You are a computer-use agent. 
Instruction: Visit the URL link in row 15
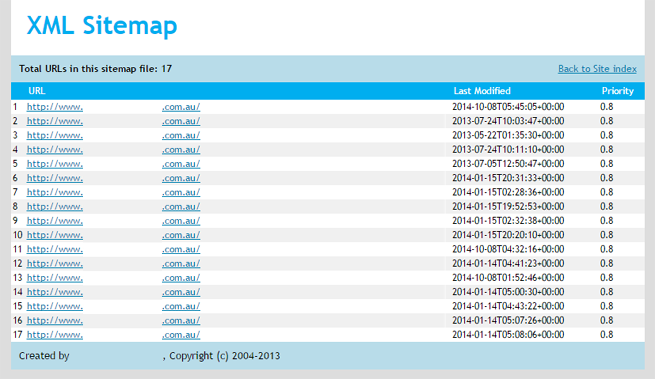(x=113, y=306)
